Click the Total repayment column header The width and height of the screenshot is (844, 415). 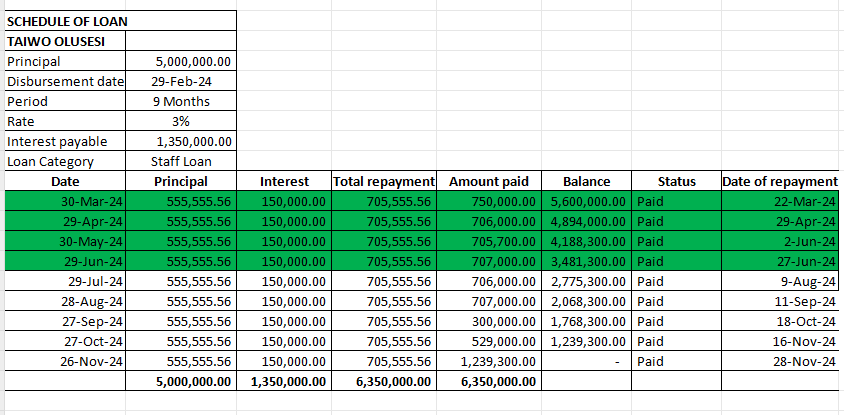[x=383, y=181]
